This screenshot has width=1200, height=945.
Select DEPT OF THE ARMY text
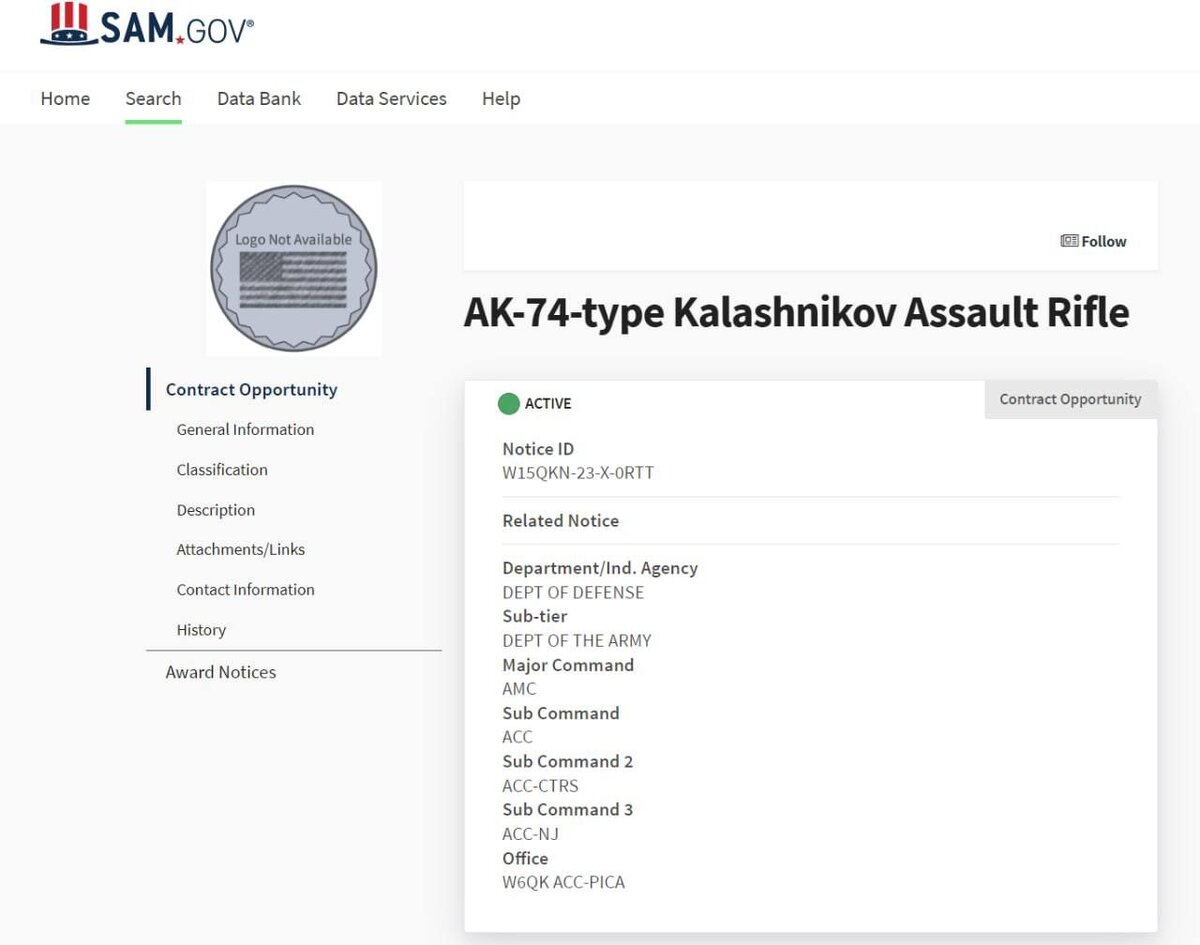click(x=577, y=640)
